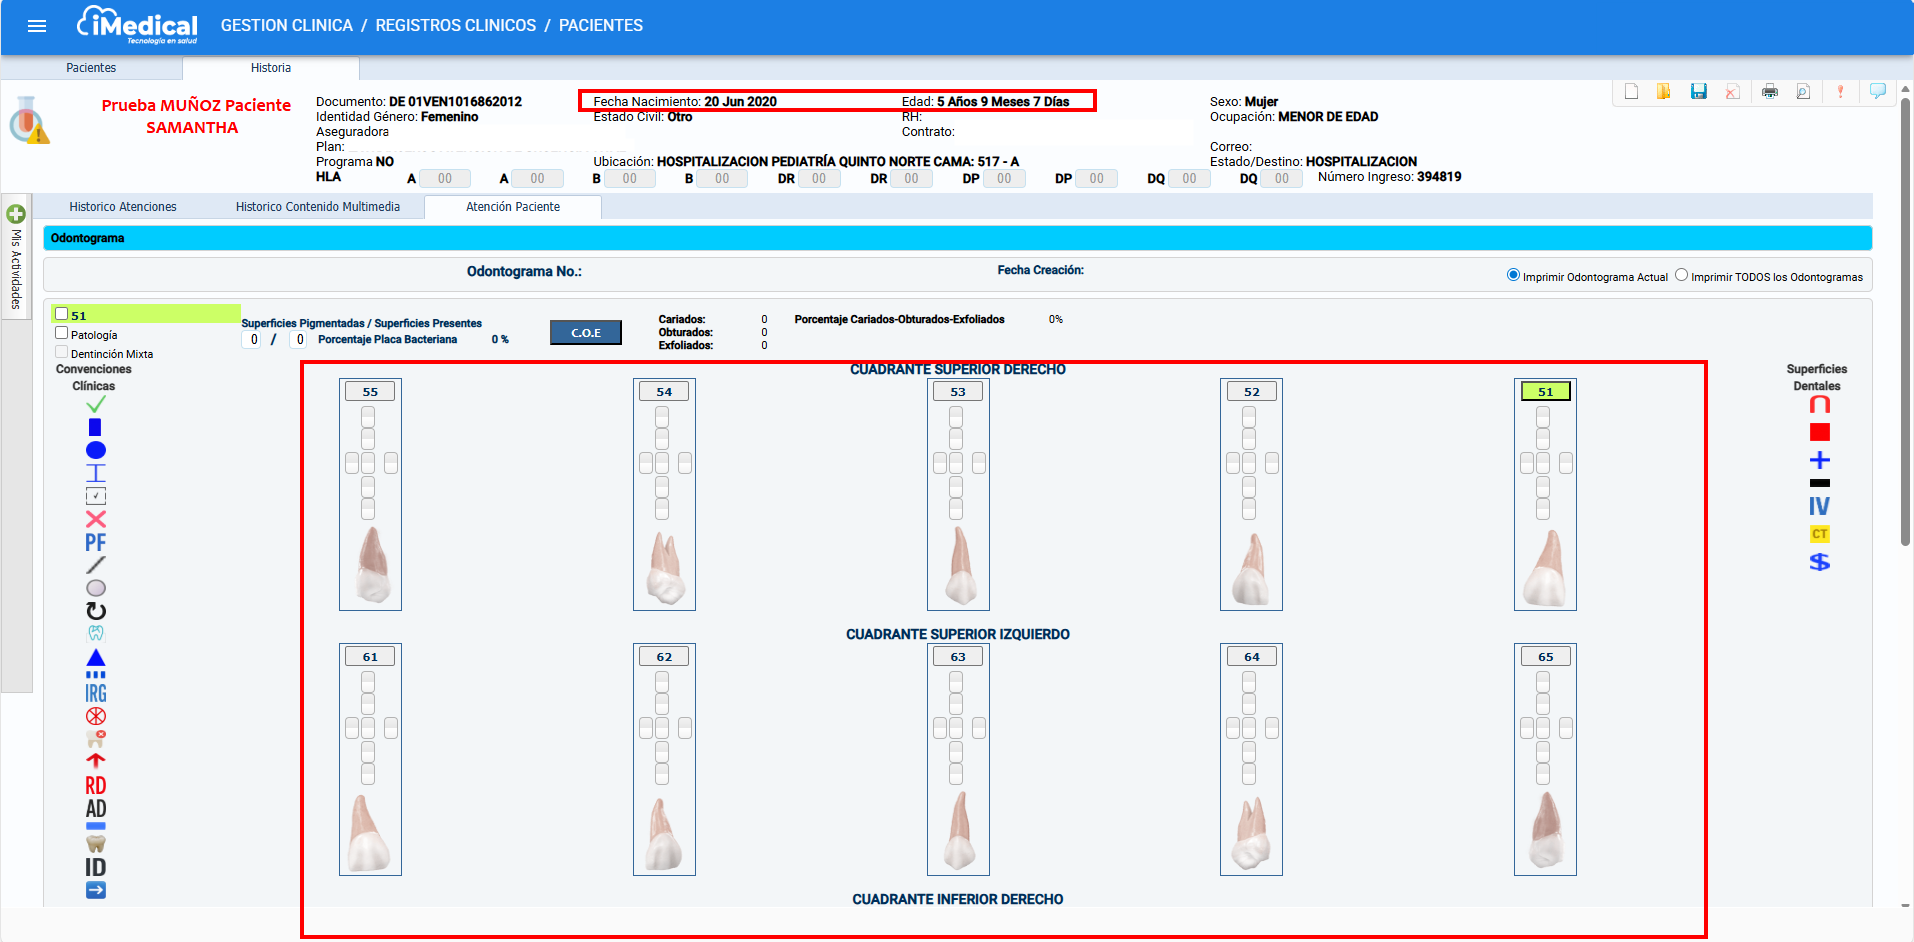Viewport: 1914px width, 942px height.
Task: Expand Mis Actividades with green plus
Action: point(16,214)
